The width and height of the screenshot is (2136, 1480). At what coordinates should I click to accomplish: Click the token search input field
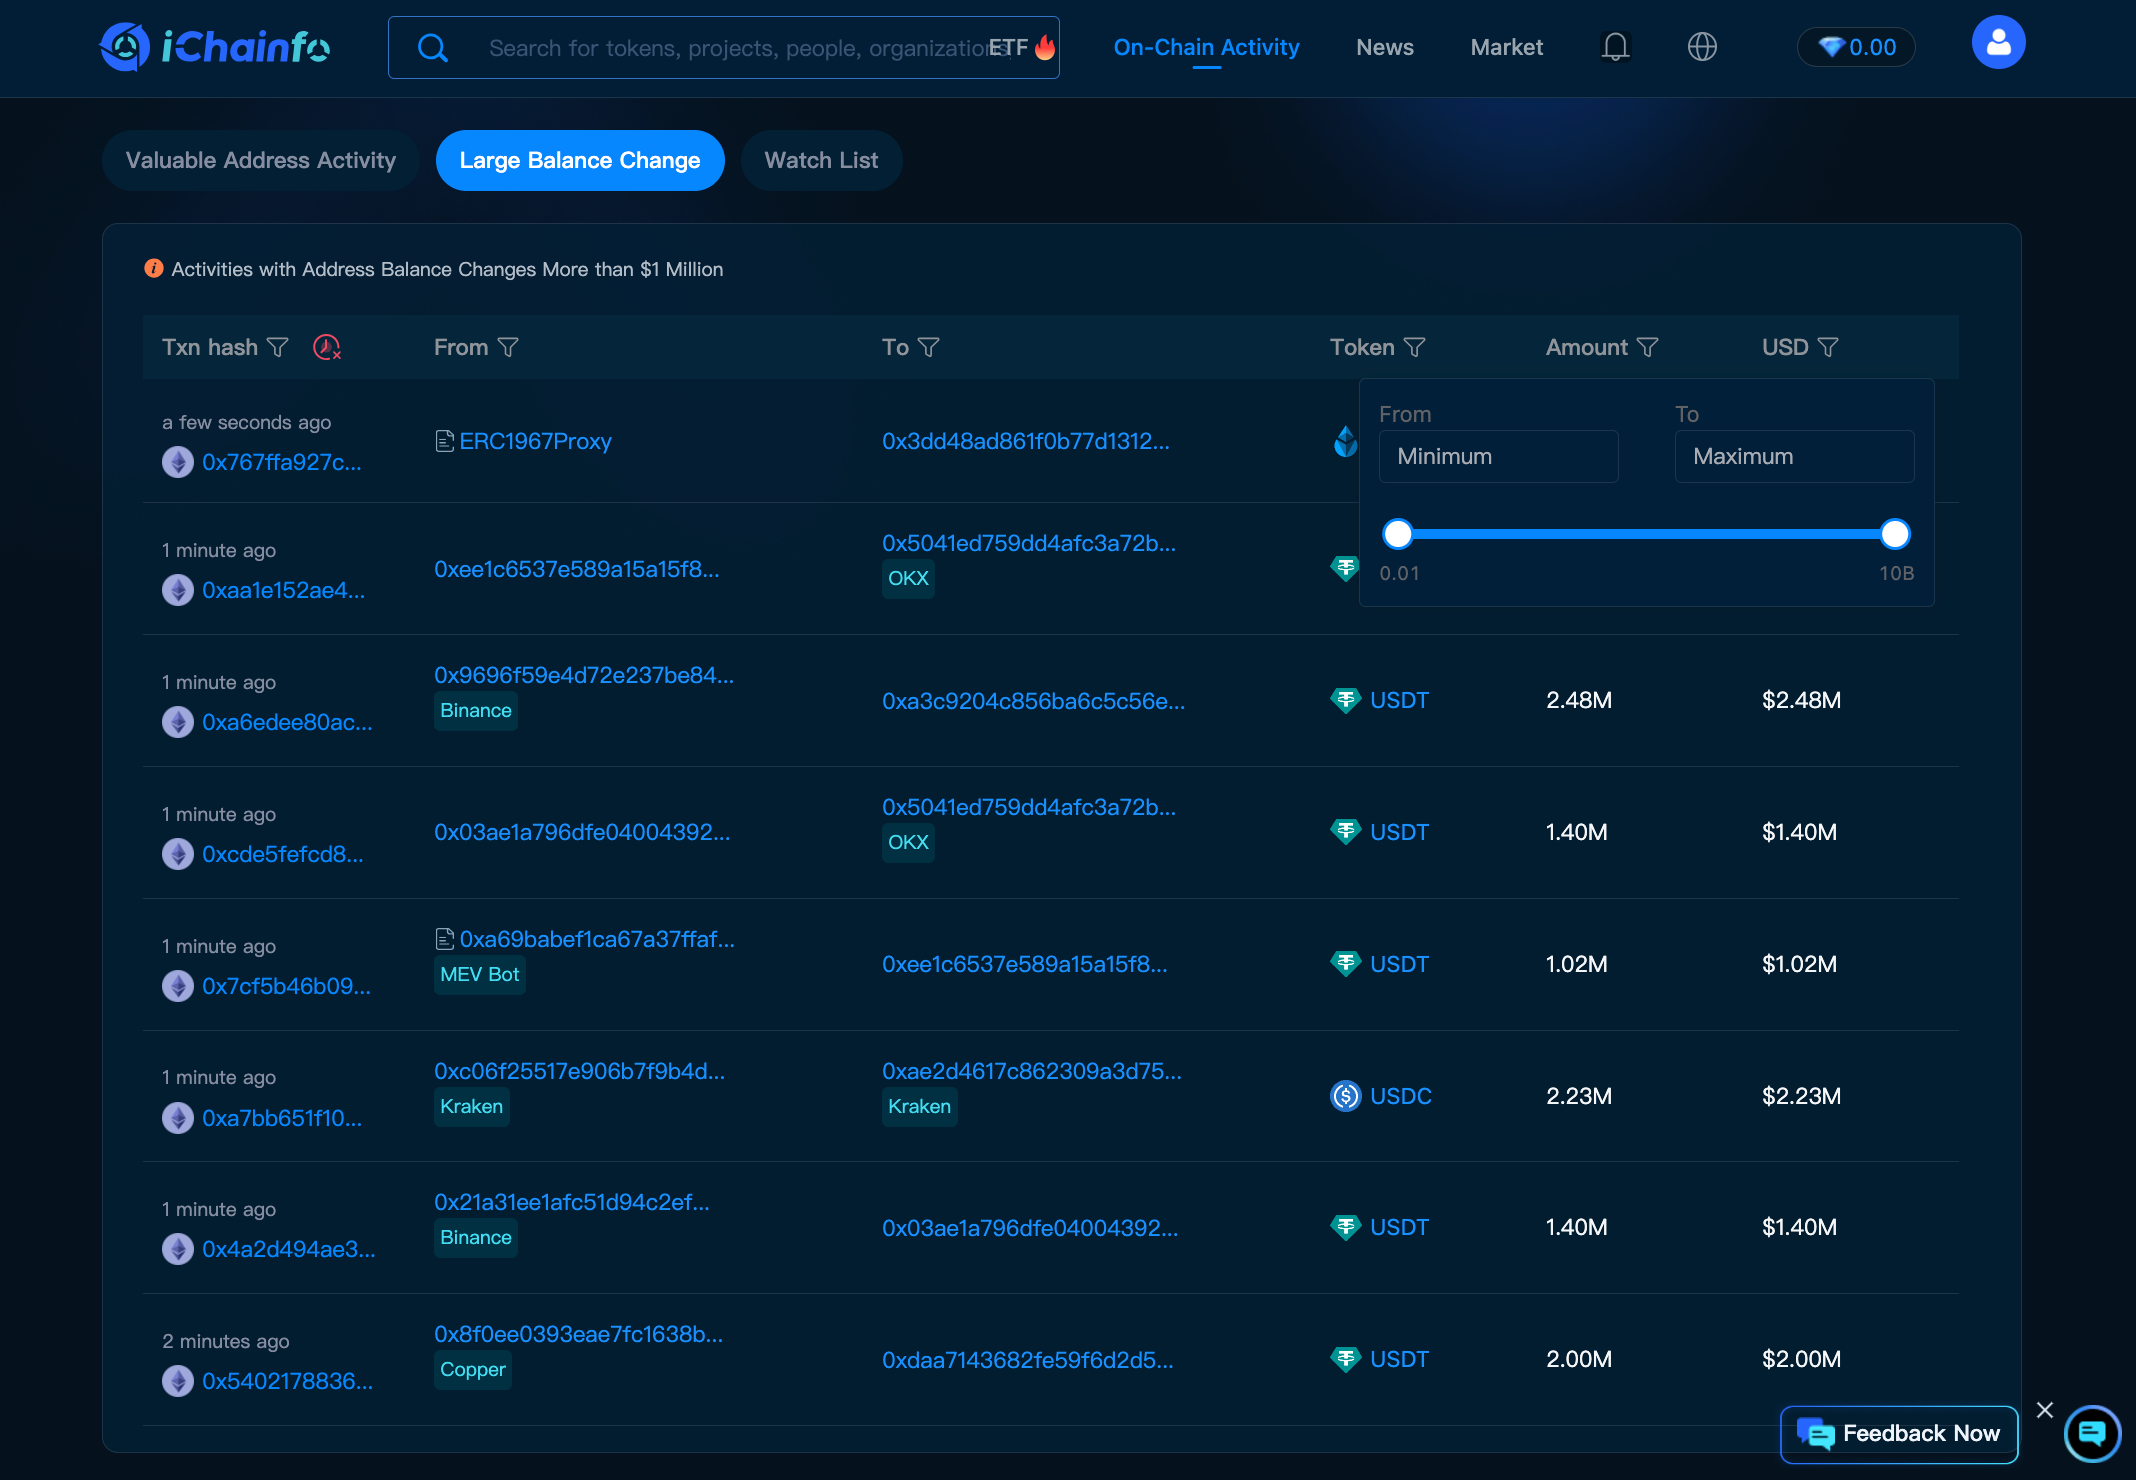tap(724, 47)
